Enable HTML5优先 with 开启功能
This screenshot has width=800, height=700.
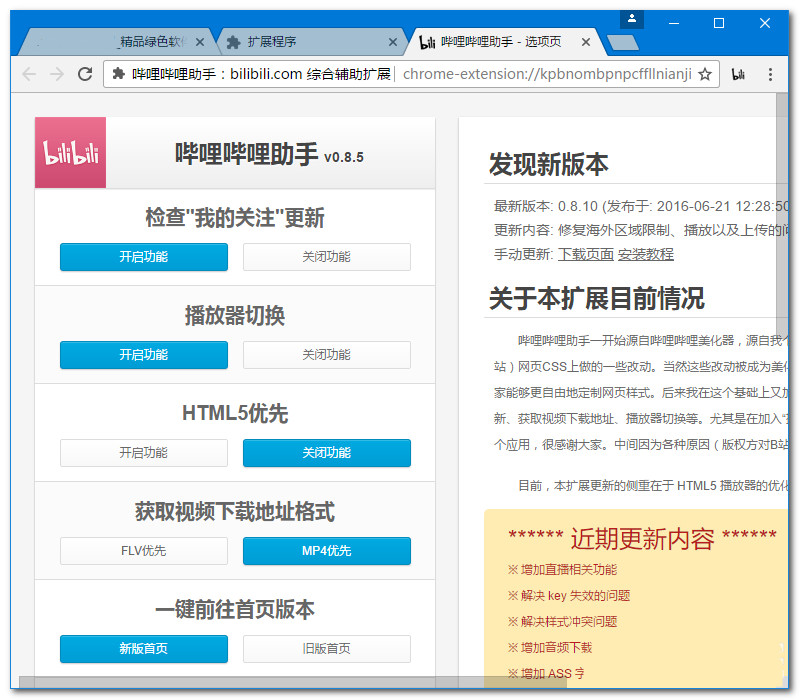coord(143,453)
